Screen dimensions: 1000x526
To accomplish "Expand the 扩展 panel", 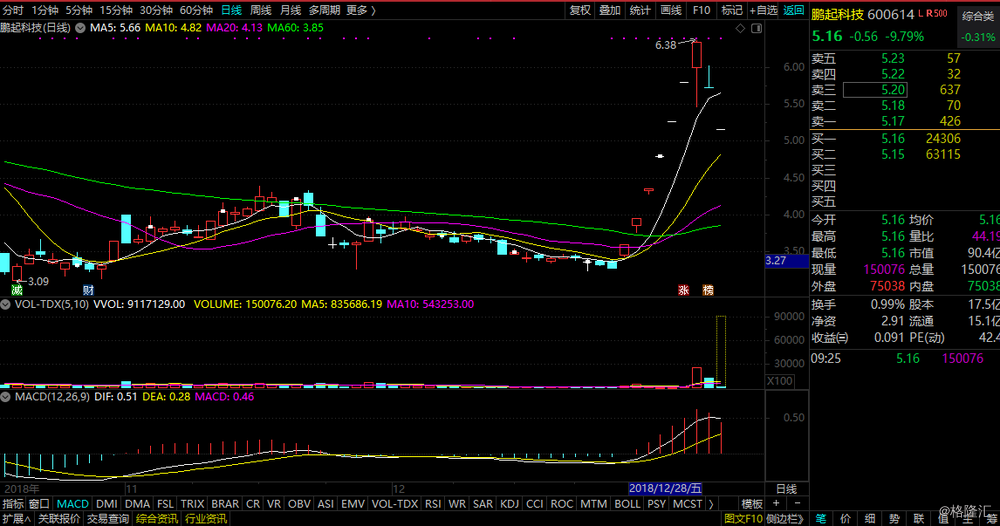I will [x=17, y=519].
